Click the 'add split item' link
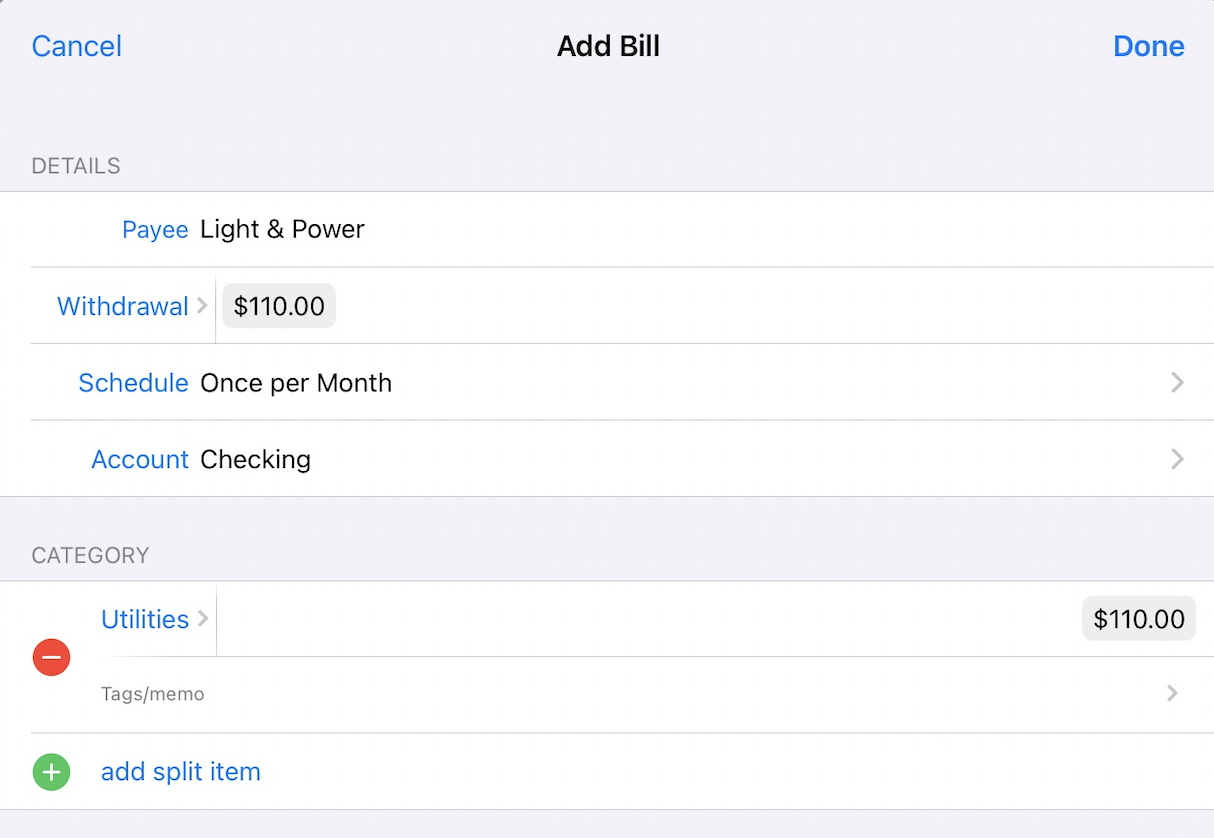1214x838 pixels. [x=181, y=772]
